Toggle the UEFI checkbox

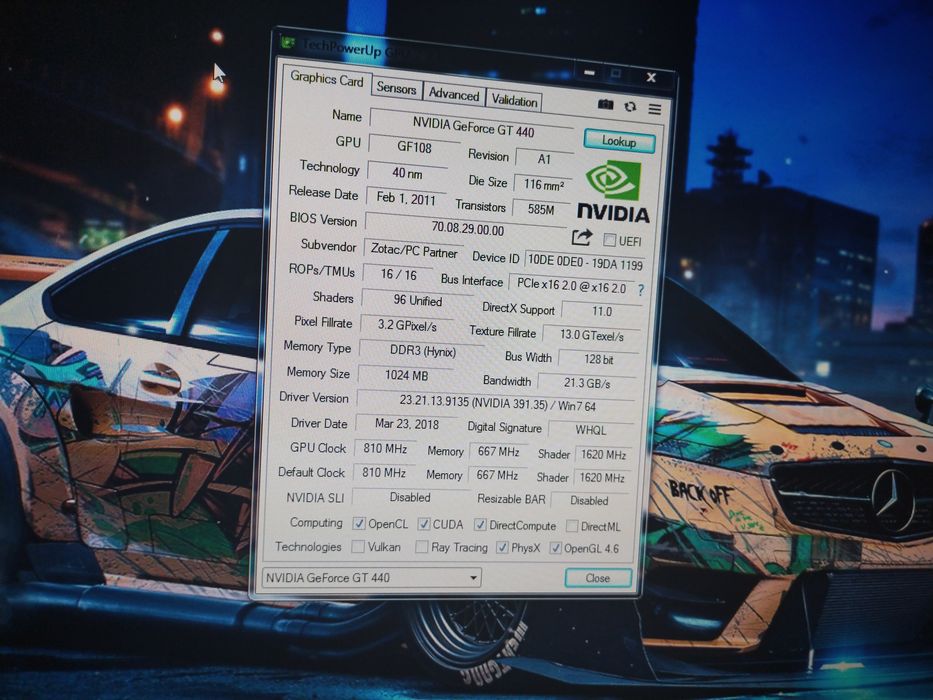coord(609,239)
